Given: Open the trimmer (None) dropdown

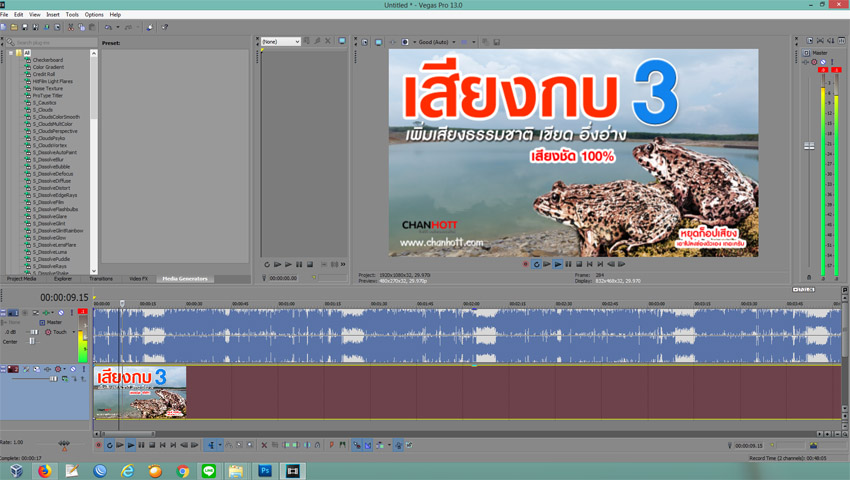Looking at the screenshot, I should point(280,42).
